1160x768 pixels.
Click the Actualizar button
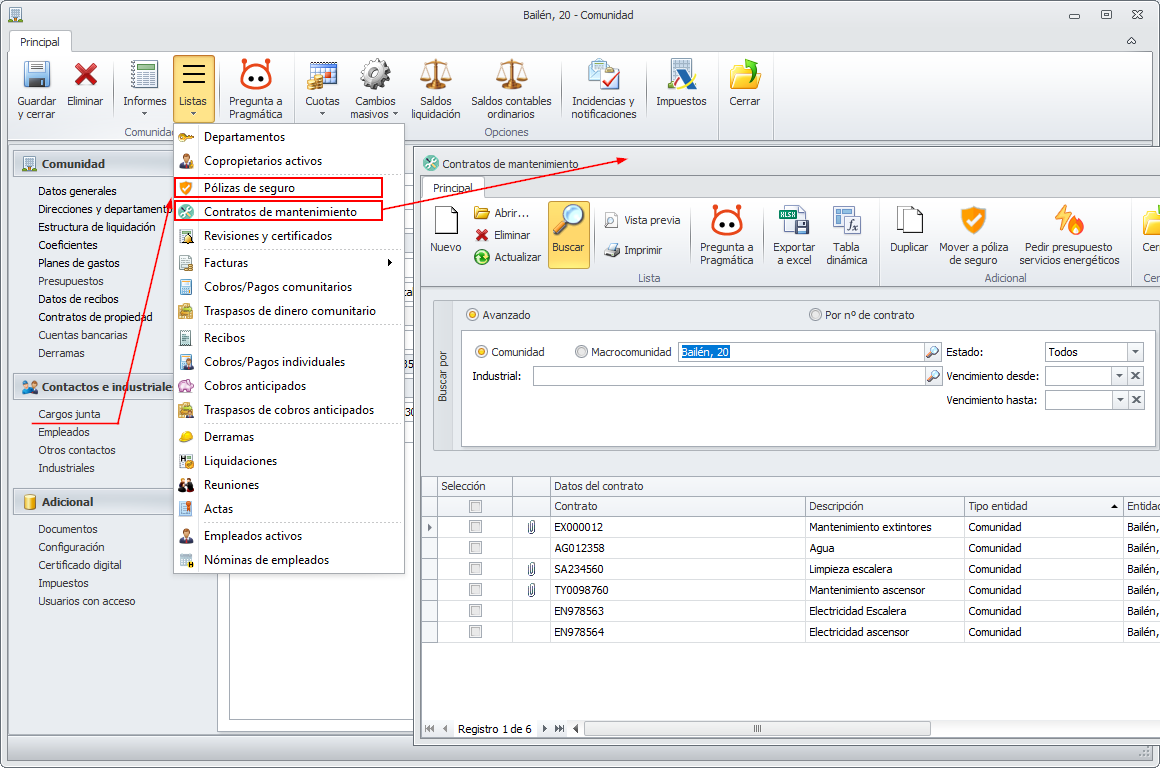click(508, 257)
